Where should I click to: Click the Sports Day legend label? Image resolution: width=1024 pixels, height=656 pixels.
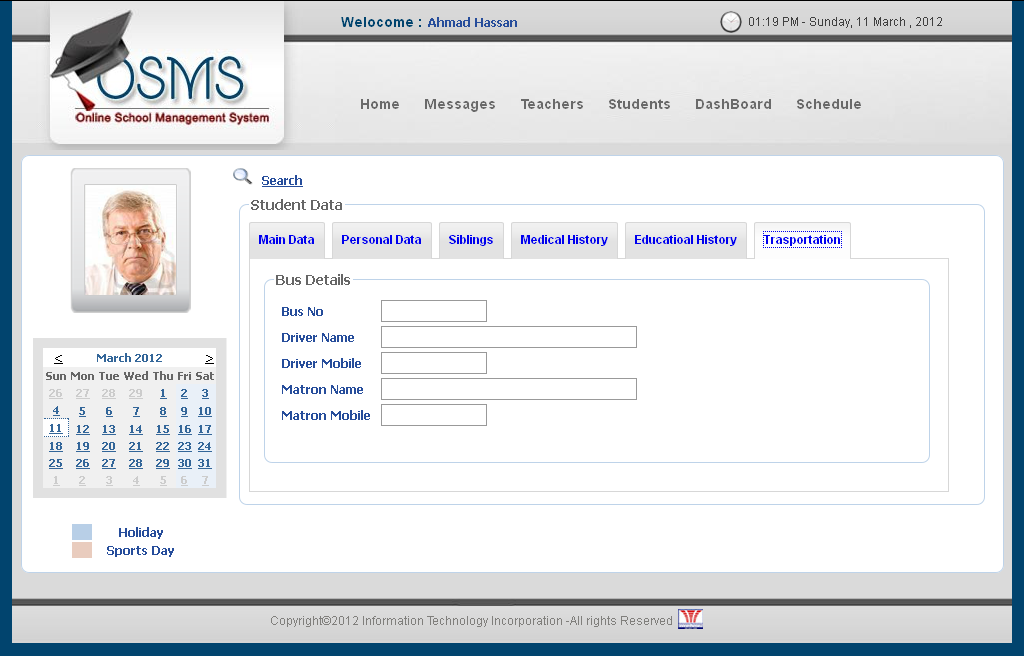point(140,551)
